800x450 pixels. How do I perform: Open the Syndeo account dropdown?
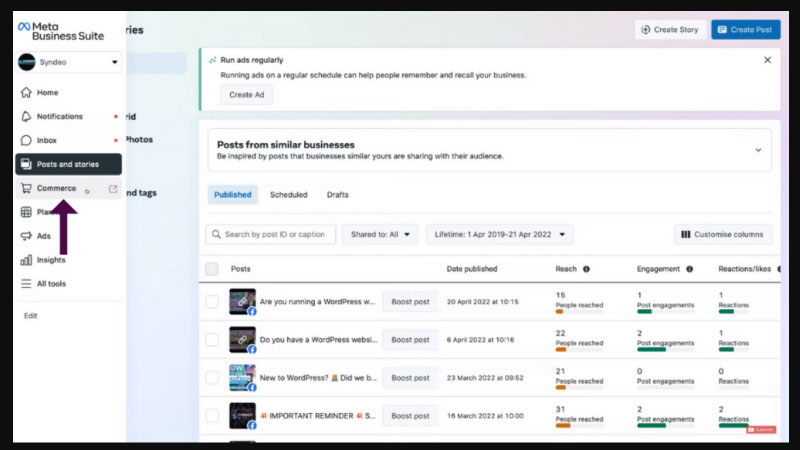[x=69, y=62]
